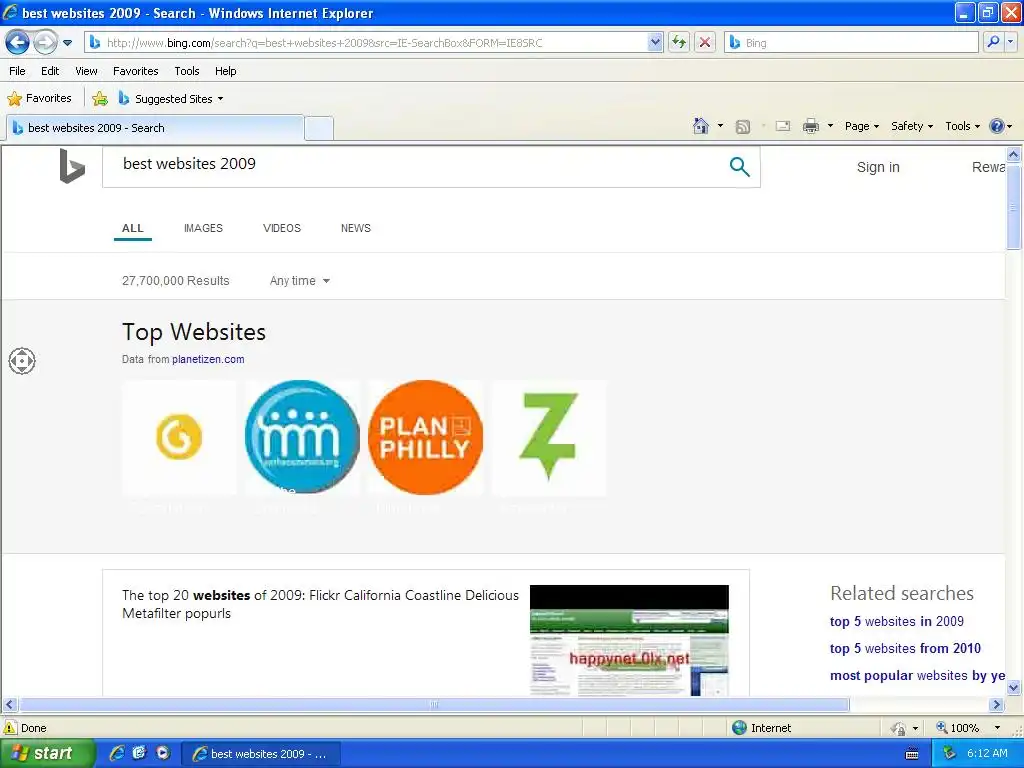Click the horizontal scrollbar left arrow
The image size is (1024, 768).
[9, 705]
